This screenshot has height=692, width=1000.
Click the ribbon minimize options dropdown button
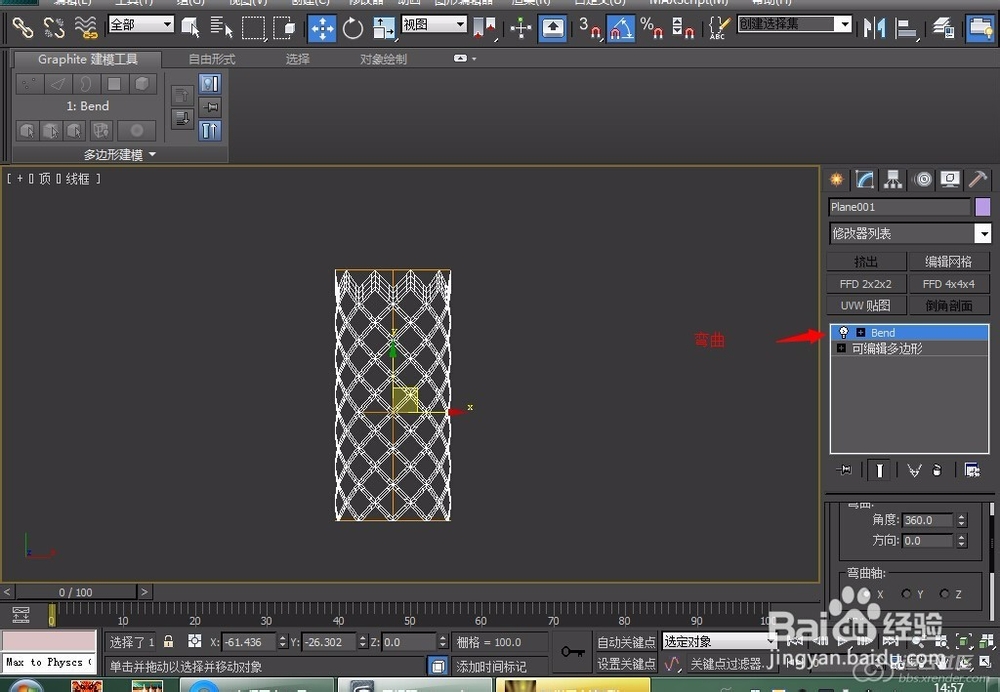click(x=465, y=59)
